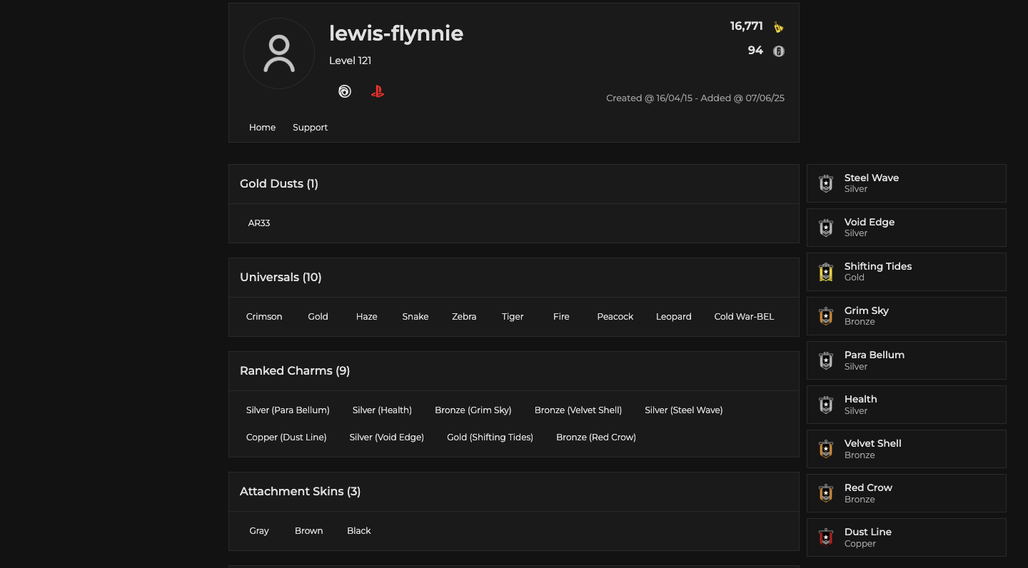The image size is (1028, 568).
Task: Click the profile avatar placeholder icon
Action: [x=279, y=53]
